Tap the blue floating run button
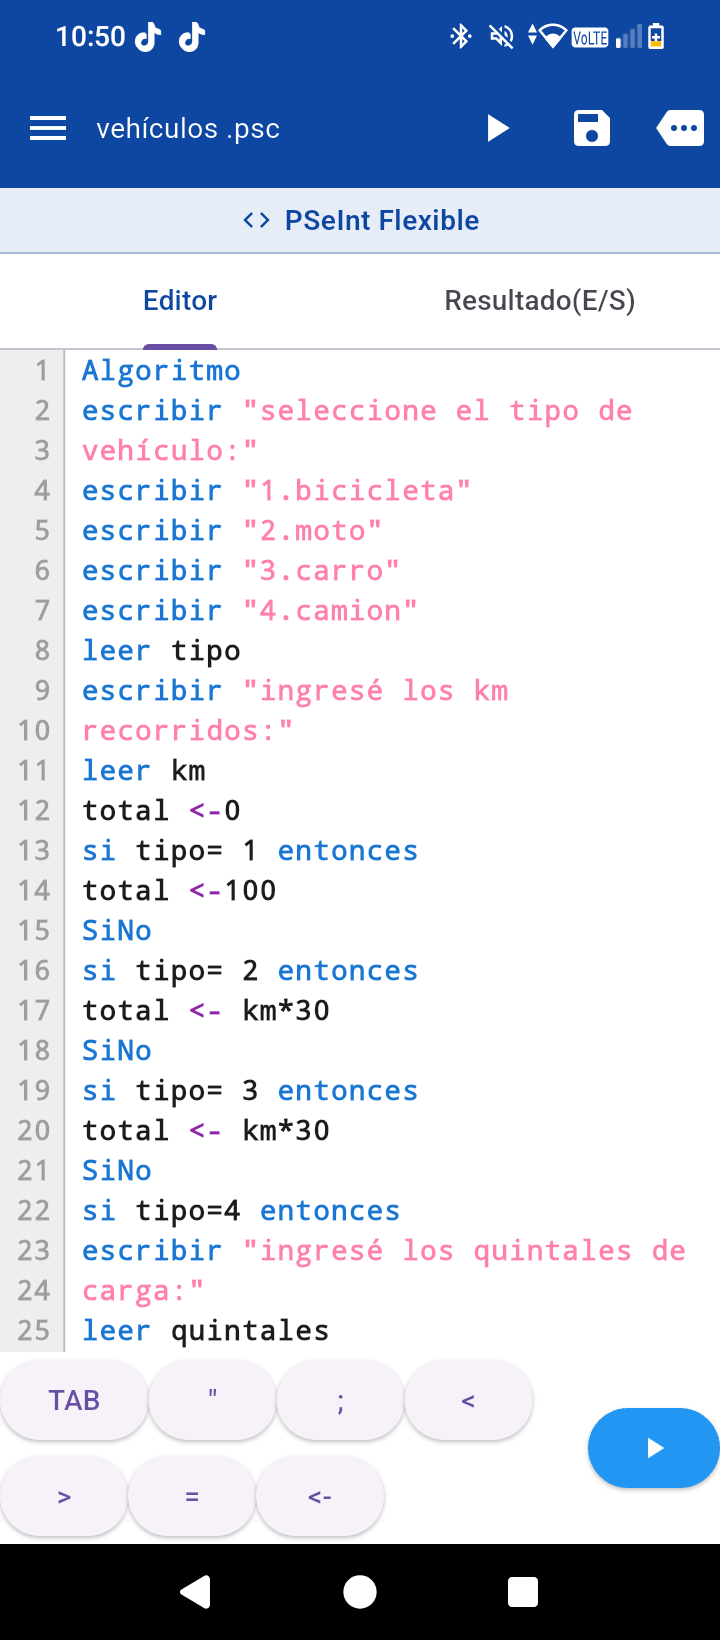The image size is (720, 1640). (654, 1448)
